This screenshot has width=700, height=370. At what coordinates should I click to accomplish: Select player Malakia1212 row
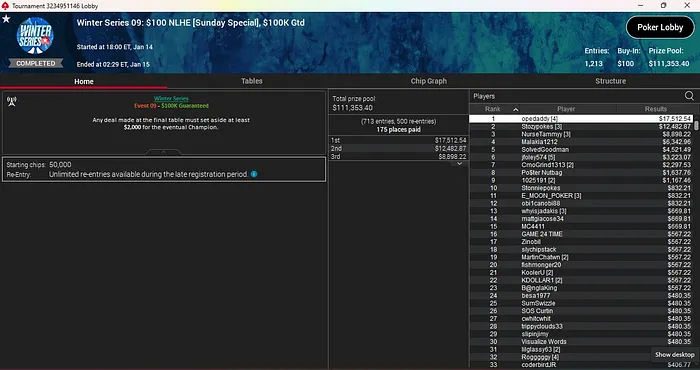pos(581,142)
